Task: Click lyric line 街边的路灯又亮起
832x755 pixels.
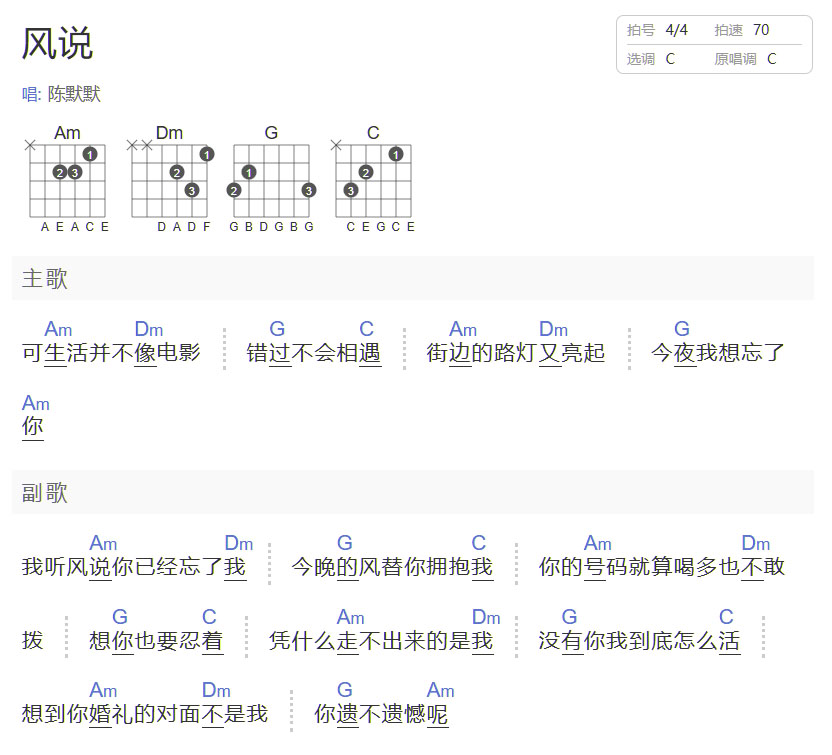Action: 516,353
